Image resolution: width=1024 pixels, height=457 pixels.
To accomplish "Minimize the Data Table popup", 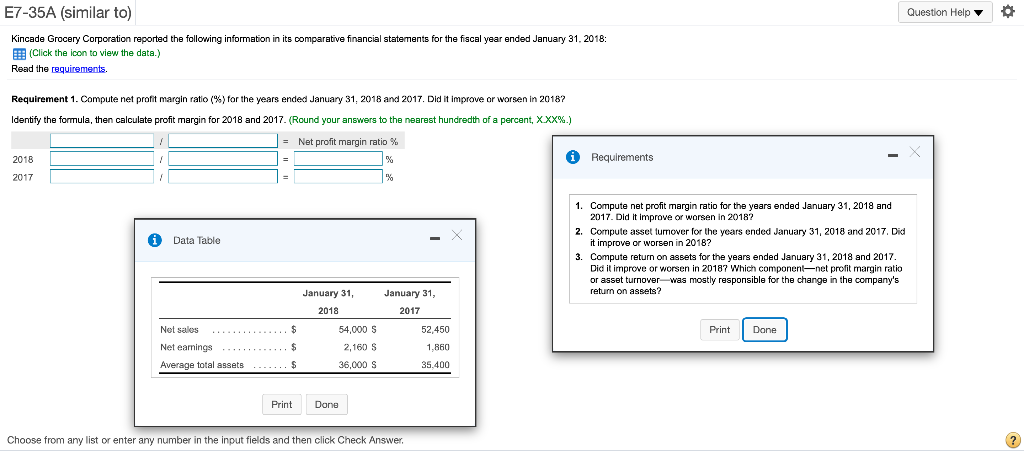I will 435,239.
